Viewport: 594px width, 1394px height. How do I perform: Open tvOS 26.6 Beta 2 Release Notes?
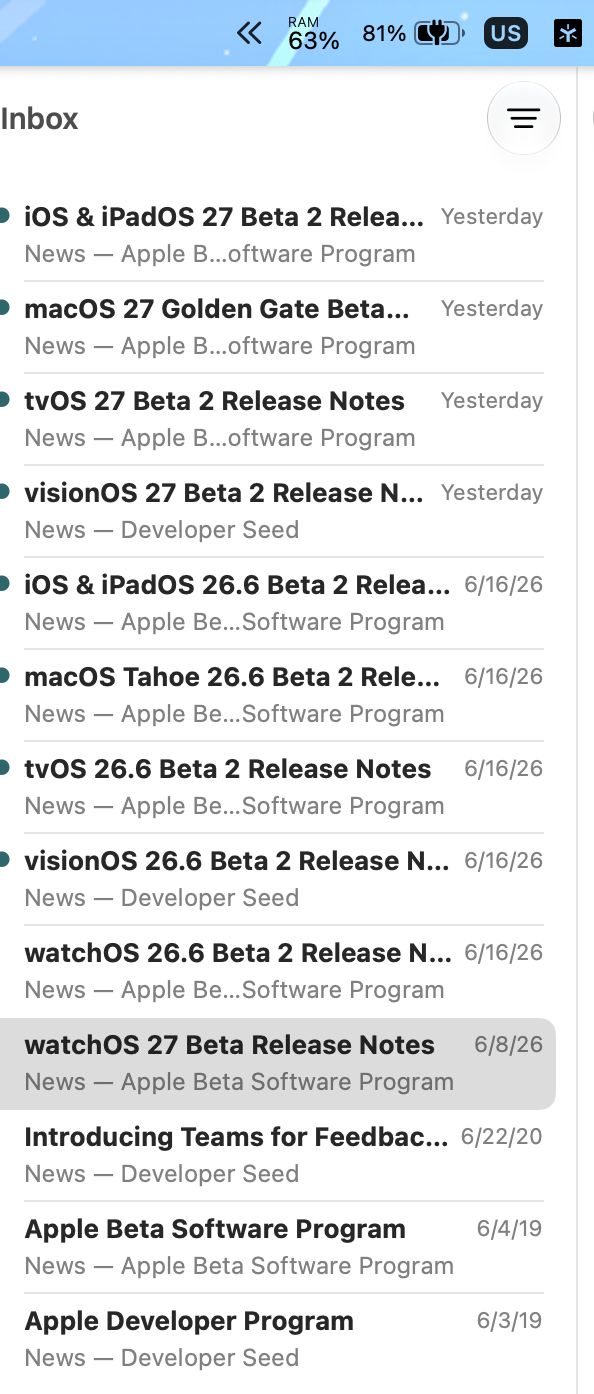click(272, 787)
